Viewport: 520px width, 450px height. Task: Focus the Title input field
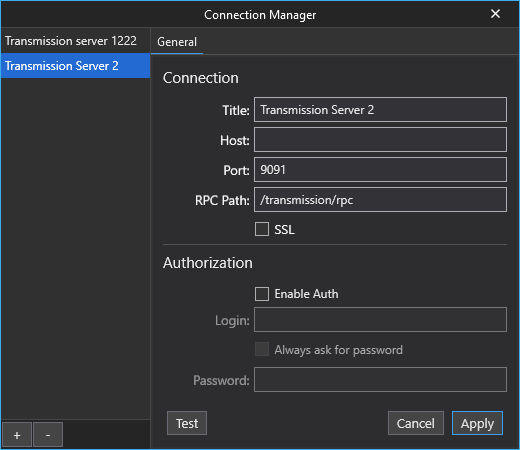tap(380, 110)
